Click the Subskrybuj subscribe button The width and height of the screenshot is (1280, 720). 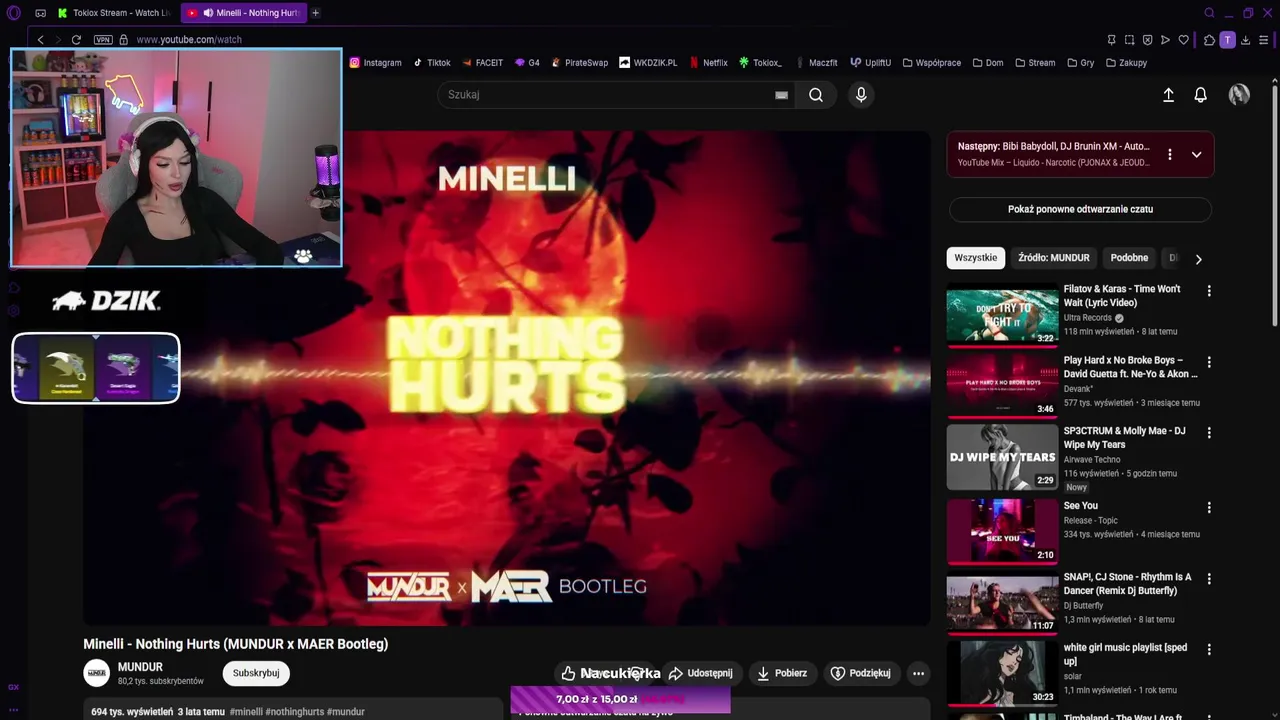point(256,673)
